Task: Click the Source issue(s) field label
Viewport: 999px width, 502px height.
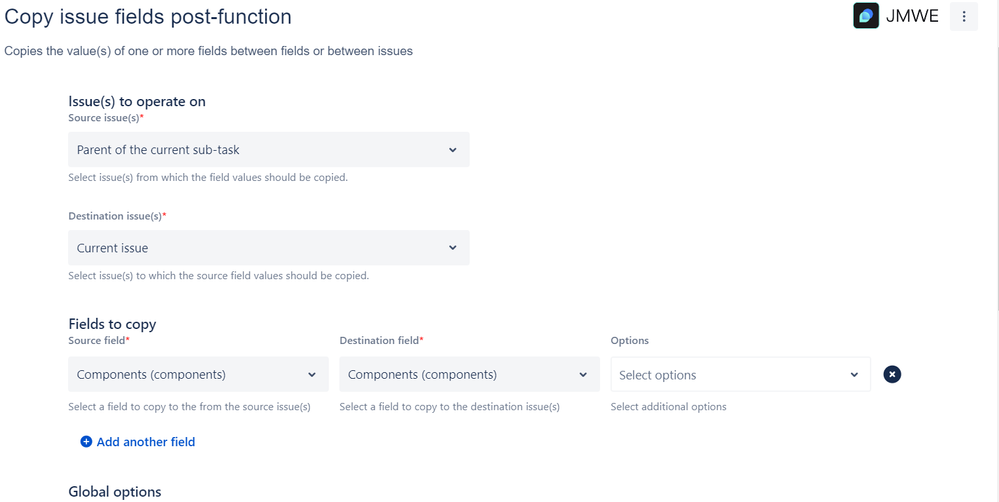Action: (104, 118)
